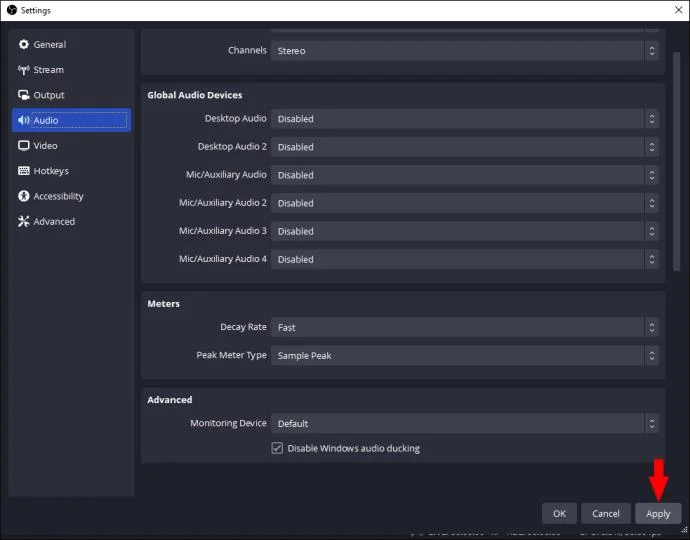Expand the Mic/Auxiliary Audio 2 dropdown
The width and height of the screenshot is (690, 540).
pyautogui.click(x=465, y=203)
